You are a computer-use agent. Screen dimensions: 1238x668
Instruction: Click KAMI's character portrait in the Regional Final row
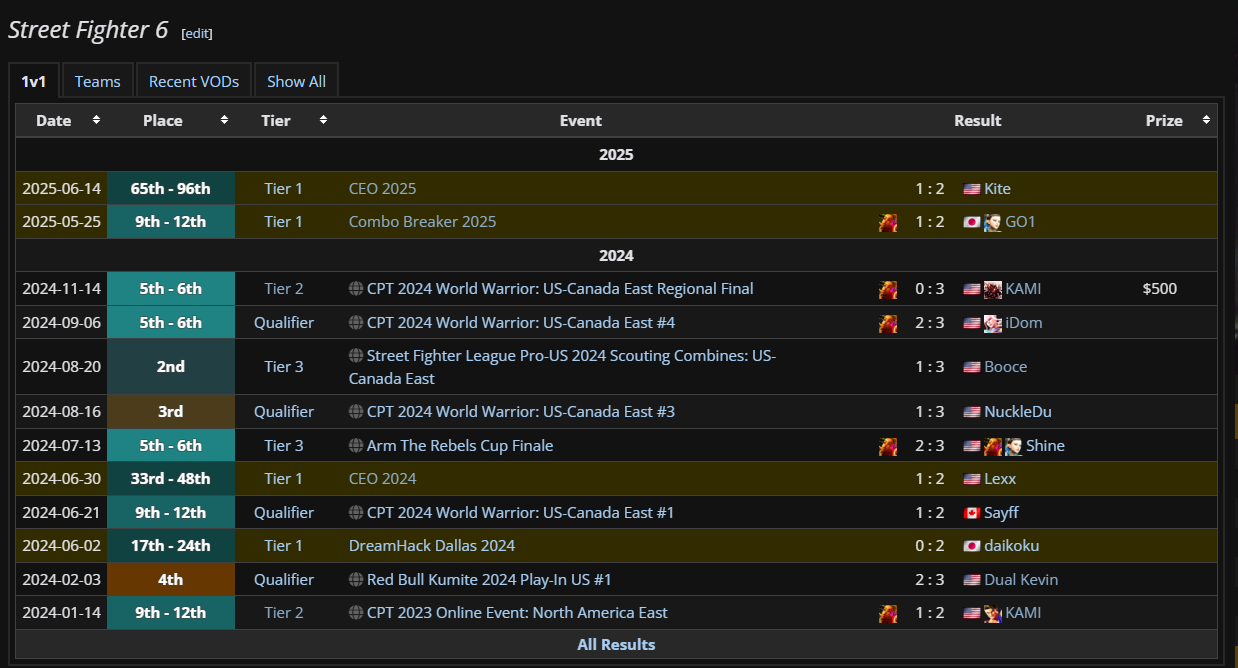point(992,289)
